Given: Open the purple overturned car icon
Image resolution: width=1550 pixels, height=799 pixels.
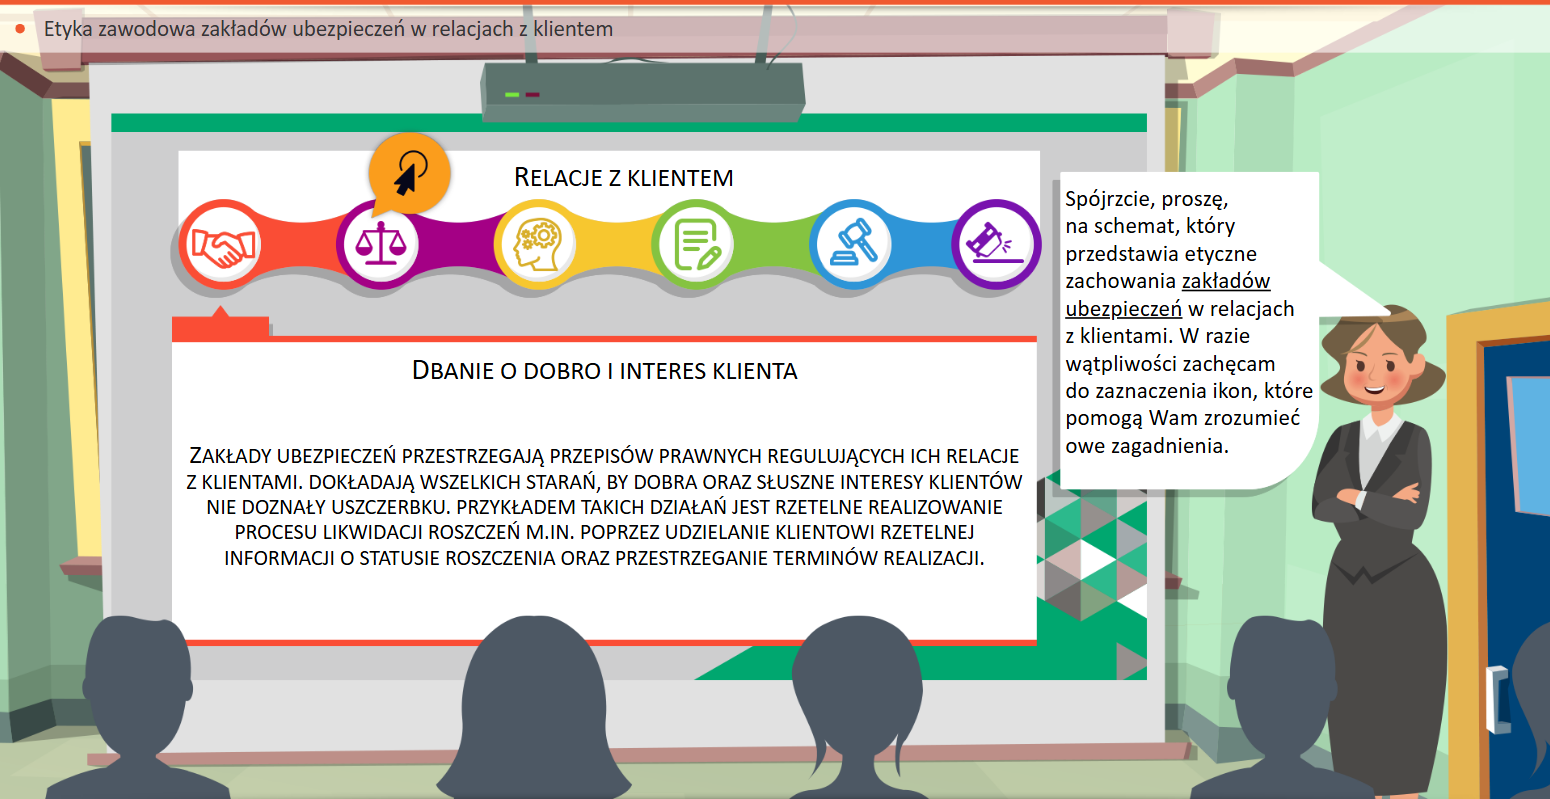Looking at the screenshot, I should [994, 245].
